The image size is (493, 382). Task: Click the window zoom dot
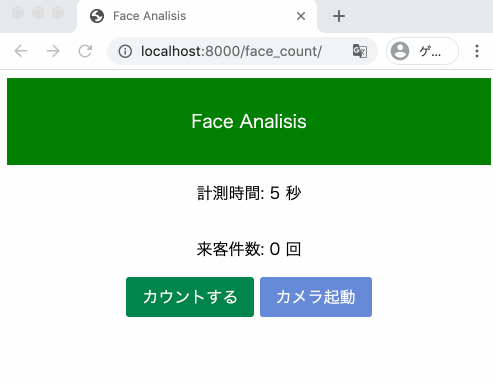pyautogui.click(x=58, y=13)
